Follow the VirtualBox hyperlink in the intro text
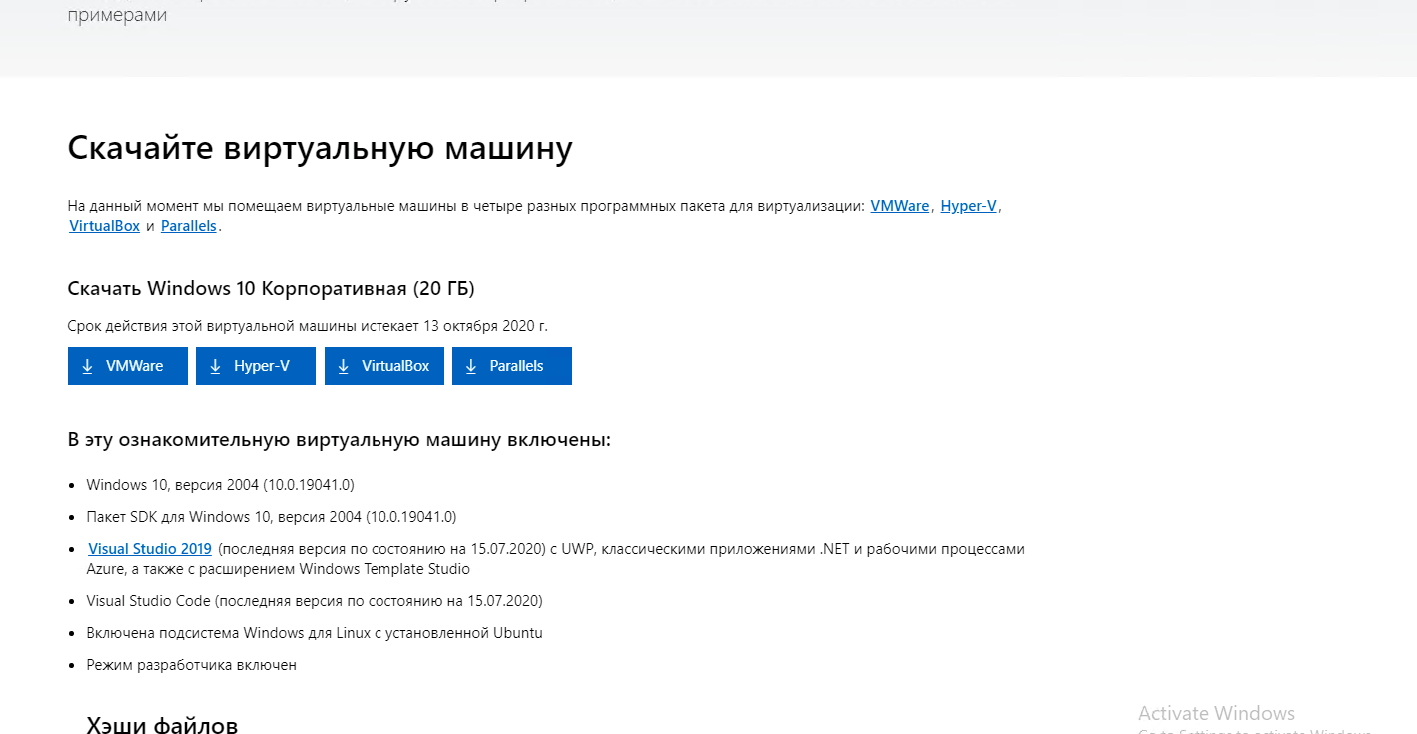The width and height of the screenshot is (1417, 734). tap(104, 226)
